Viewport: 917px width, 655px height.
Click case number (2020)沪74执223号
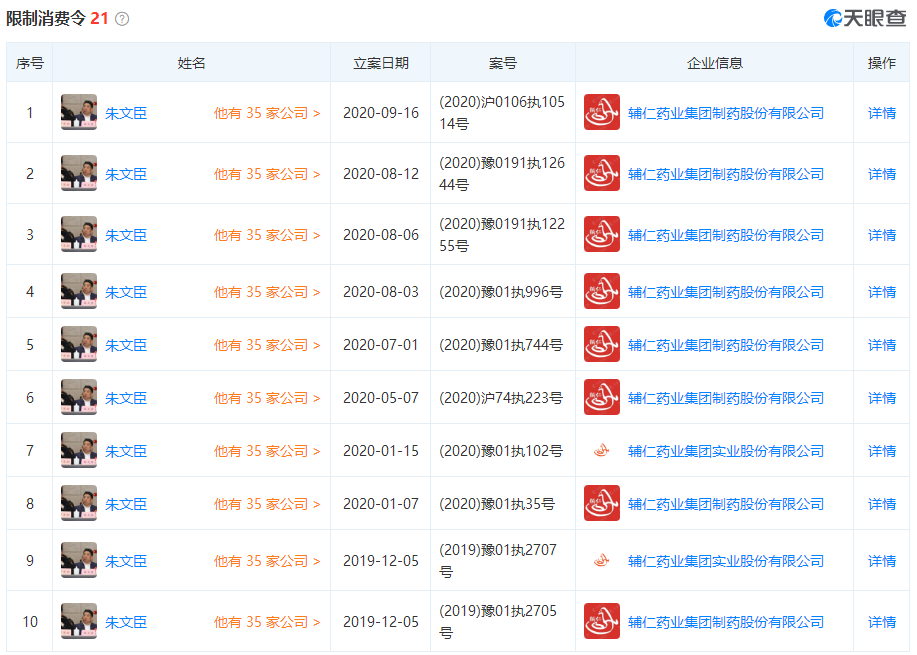(x=501, y=398)
